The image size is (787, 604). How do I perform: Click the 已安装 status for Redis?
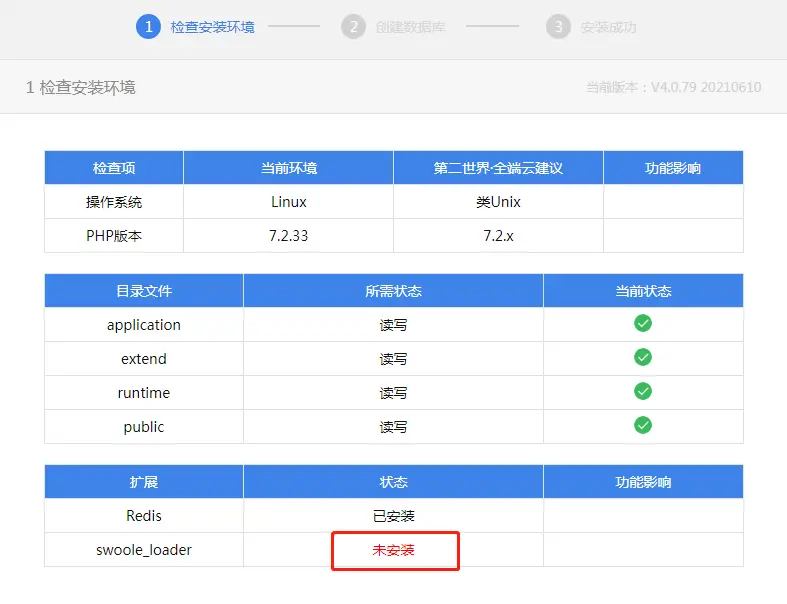[x=394, y=516]
